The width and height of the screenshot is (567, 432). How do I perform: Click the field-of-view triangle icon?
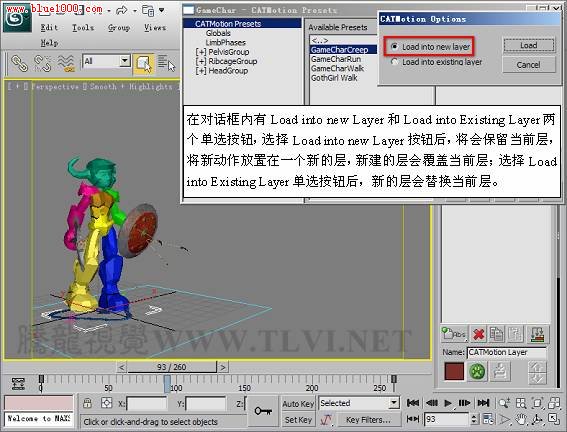504,419
